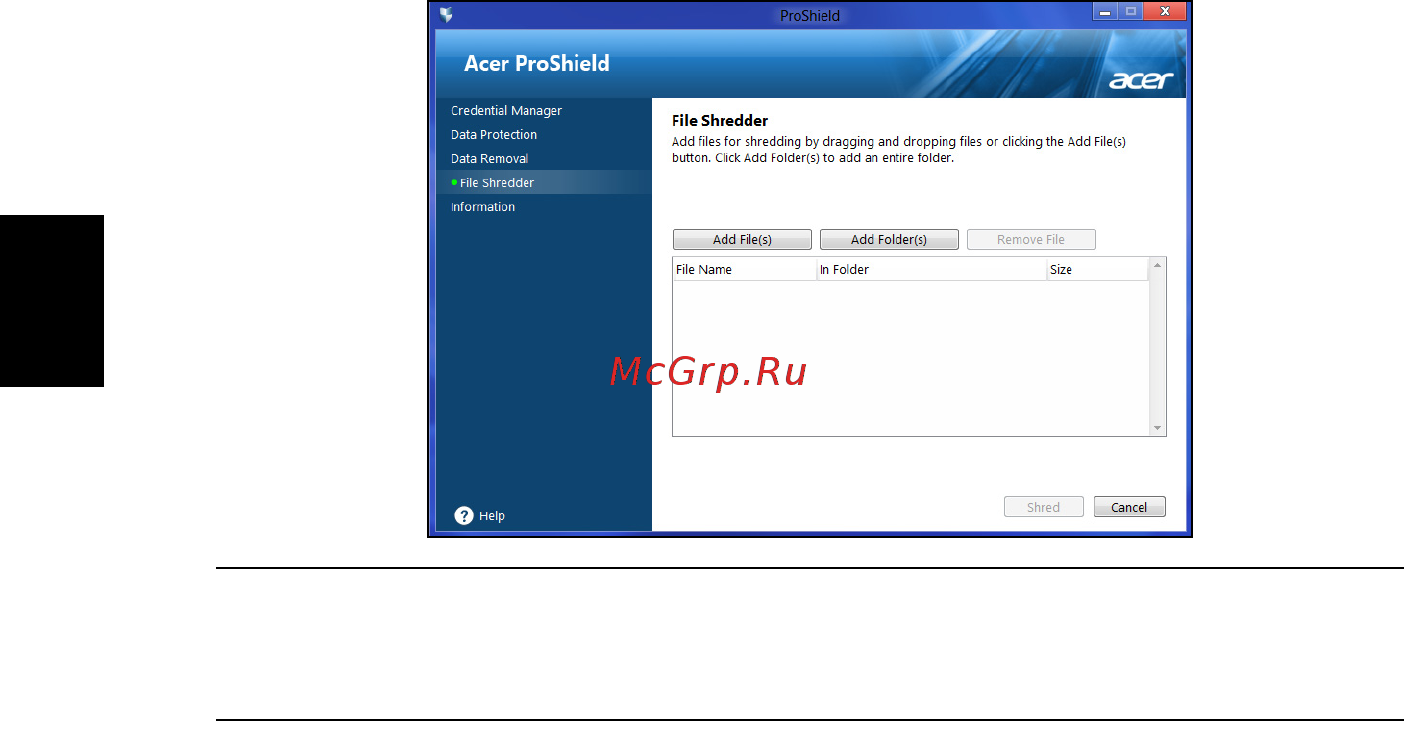Sort list by In Folder column
Viewport: 1404px width, 740px height.
pyautogui.click(x=931, y=270)
